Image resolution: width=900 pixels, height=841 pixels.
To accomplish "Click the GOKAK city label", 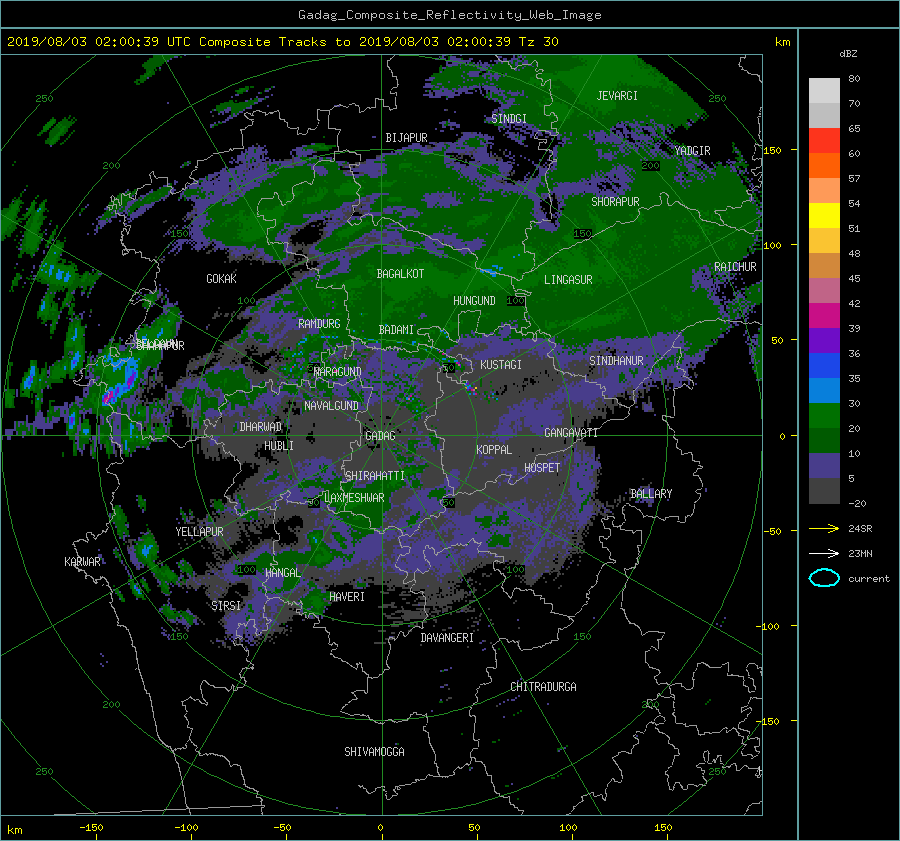I will point(221,278).
